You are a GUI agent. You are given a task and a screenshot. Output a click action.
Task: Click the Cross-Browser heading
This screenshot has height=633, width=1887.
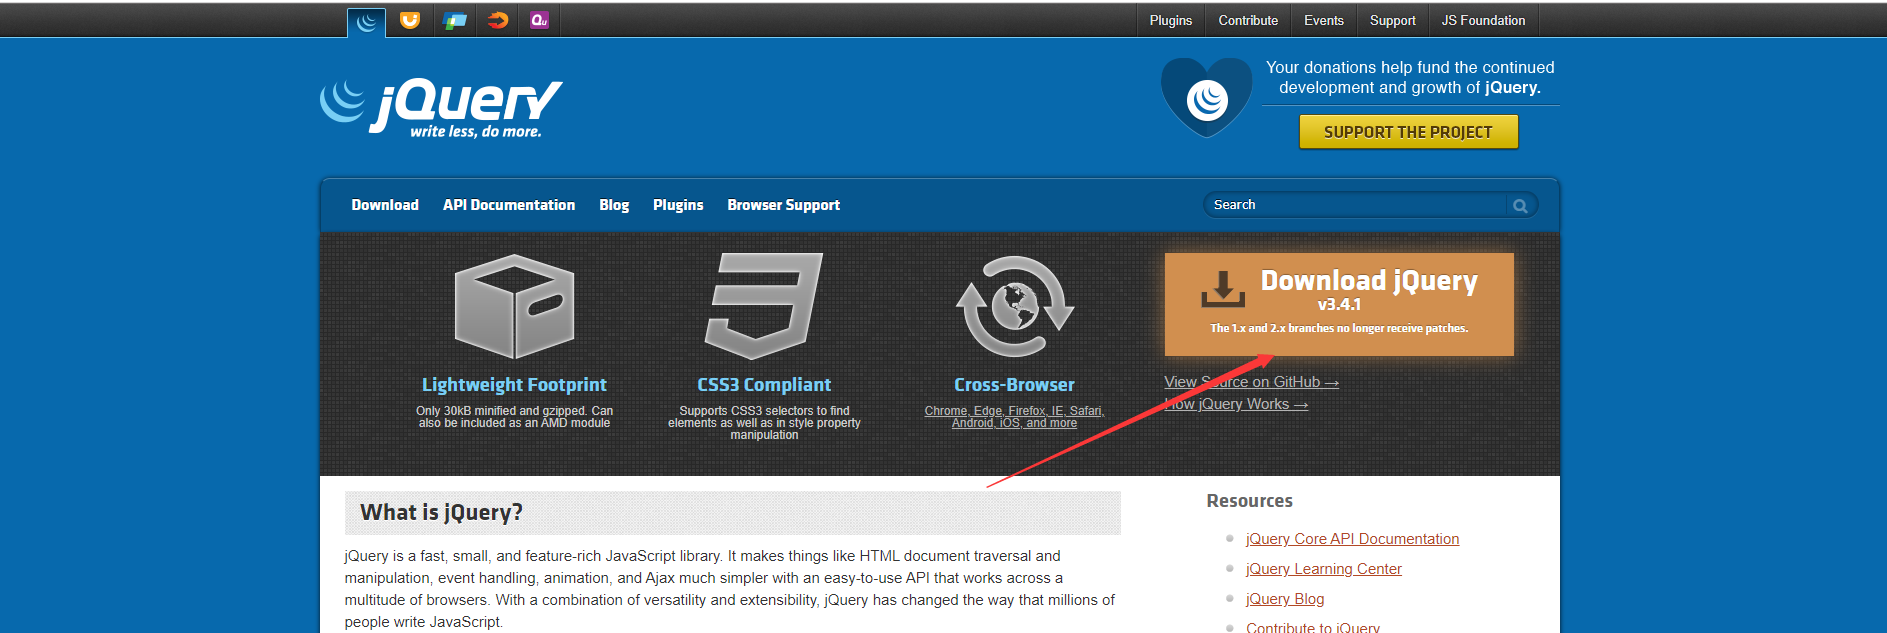tap(1014, 385)
